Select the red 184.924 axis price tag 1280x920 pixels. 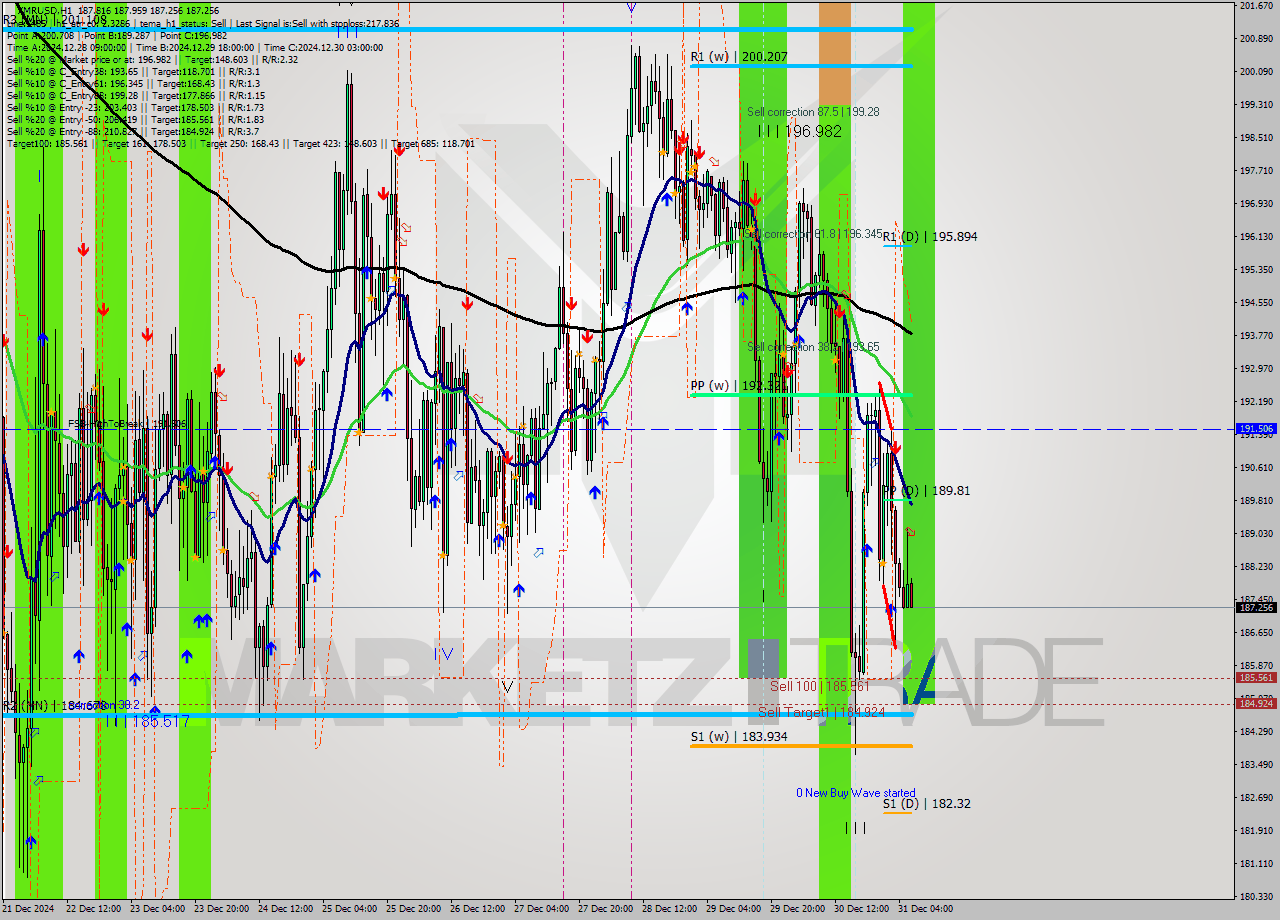coord(1256,703)
